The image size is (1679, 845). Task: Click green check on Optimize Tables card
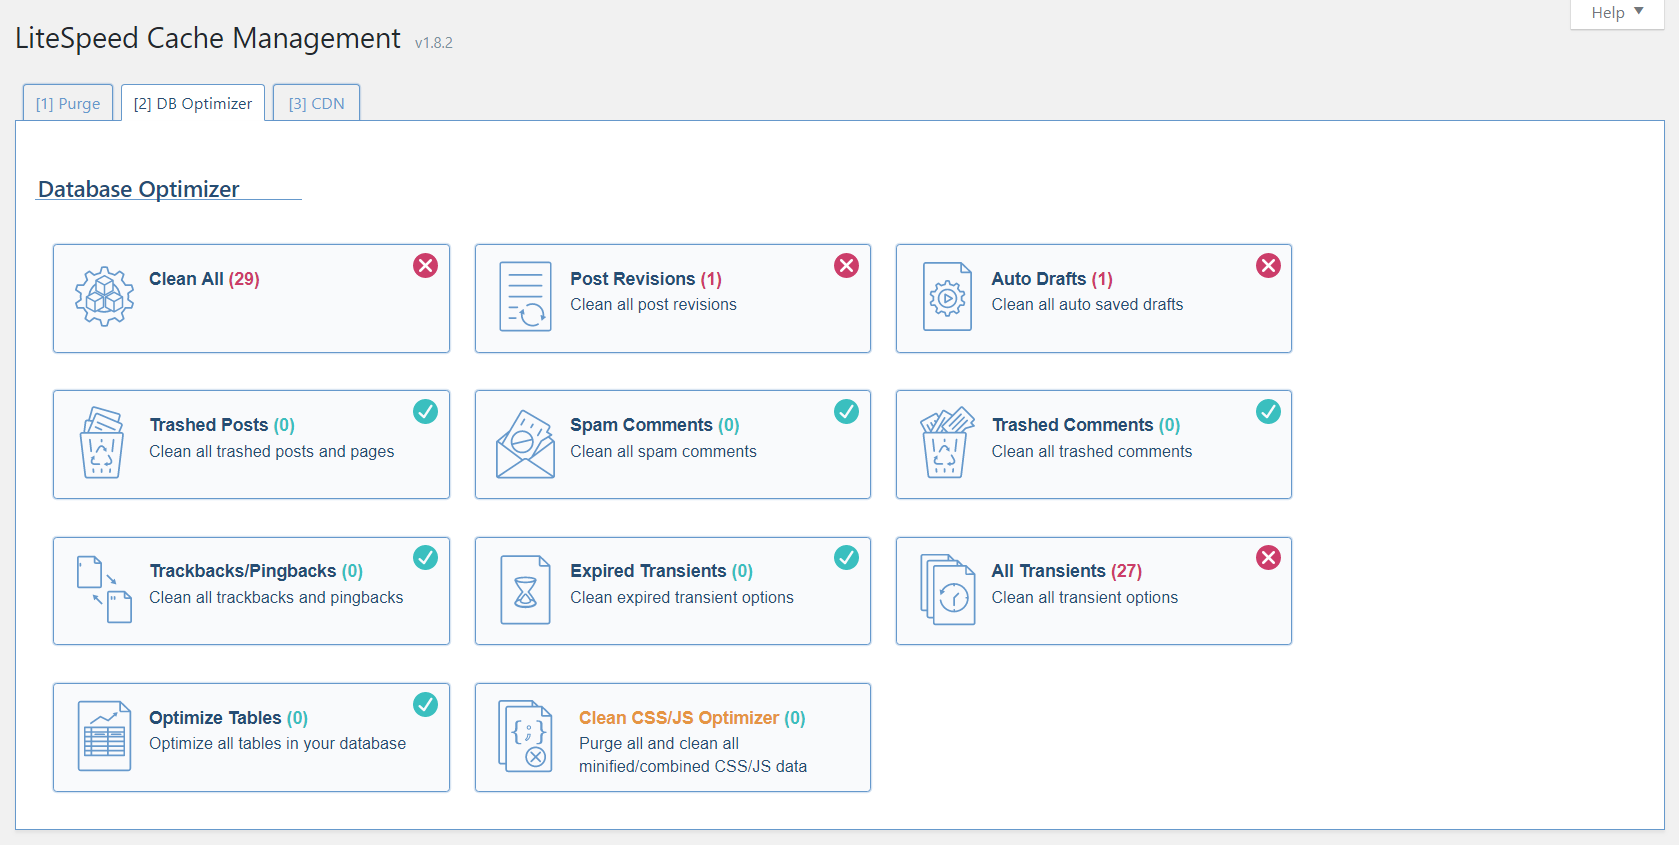click(425, 704)
